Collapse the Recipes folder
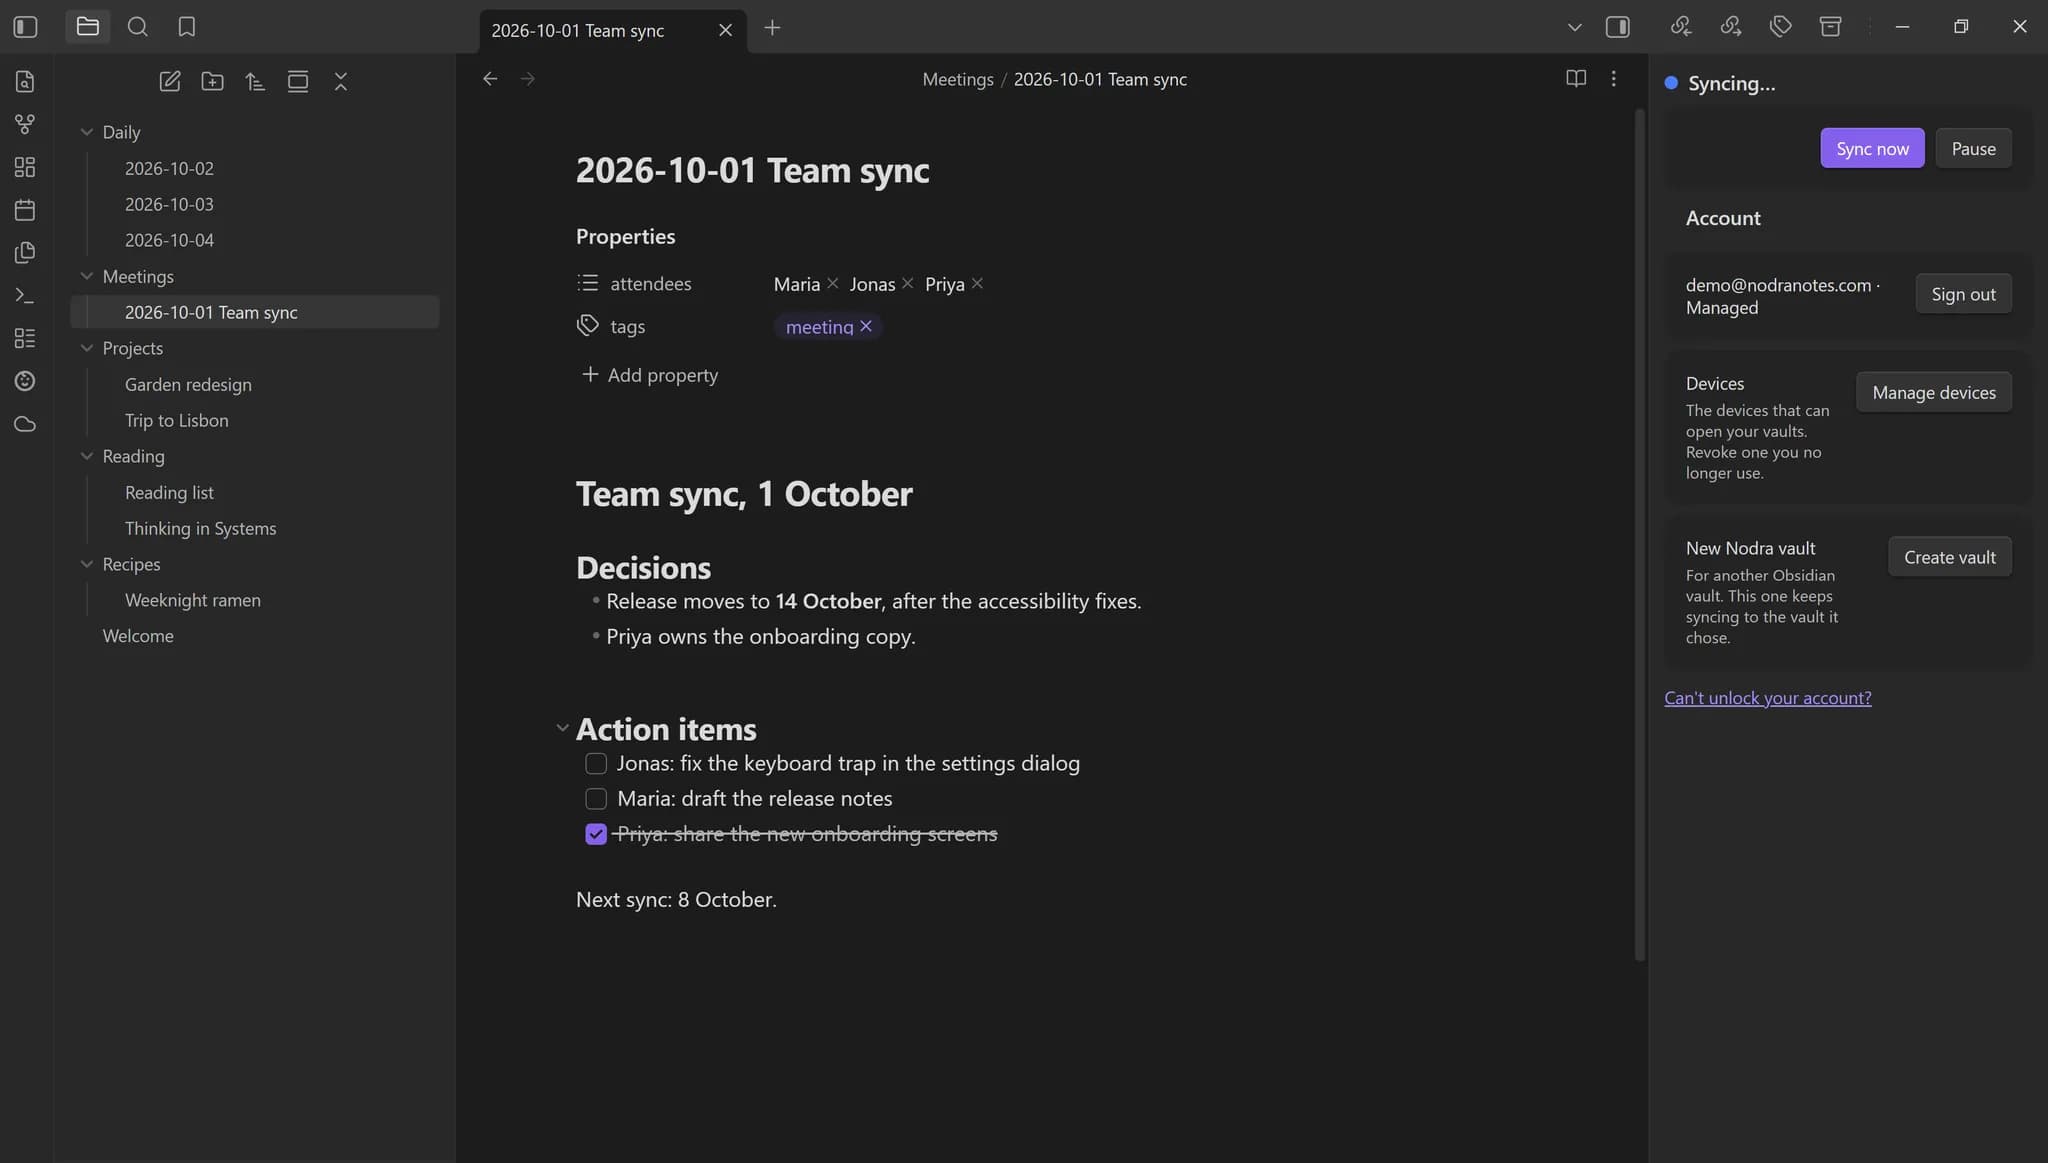 87,564
